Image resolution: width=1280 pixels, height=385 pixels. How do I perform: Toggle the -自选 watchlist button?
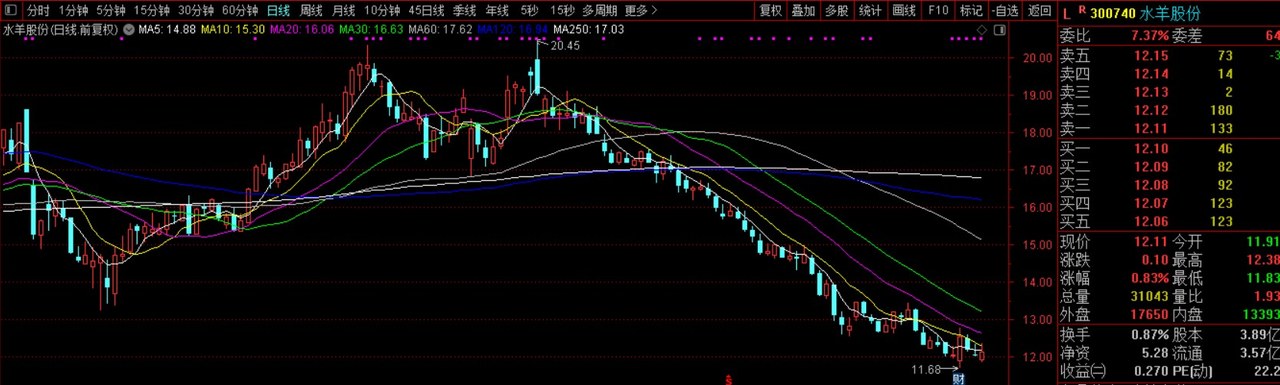pyautogui.click(x=1005, y=11)
